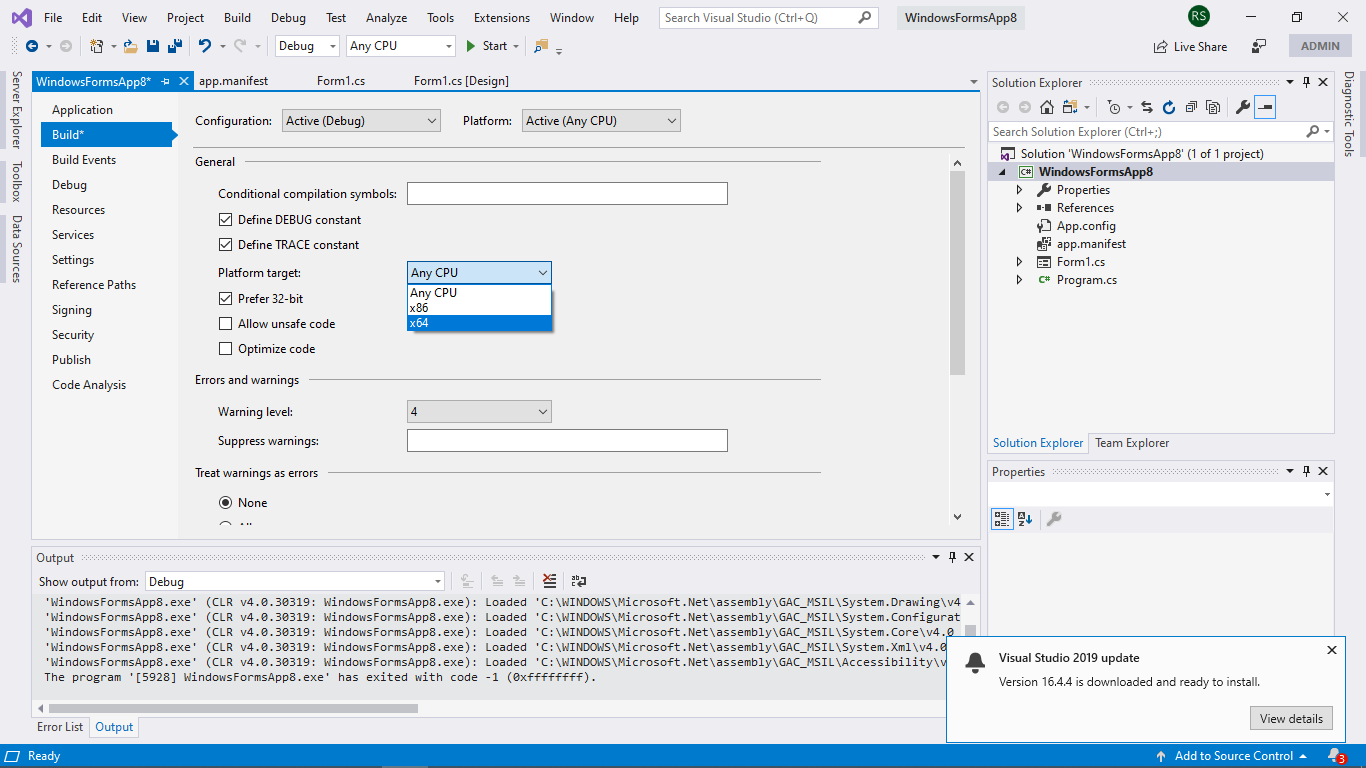
Task: Click Add to Source Control
Action: tap(1232, 756)
